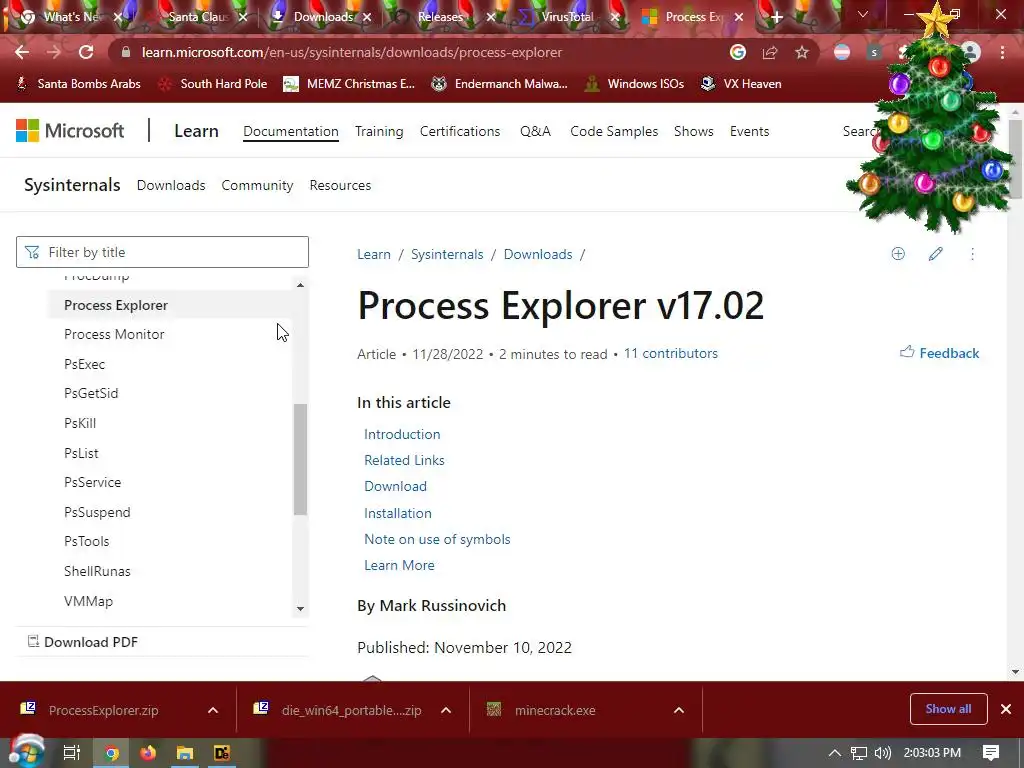Click the sidebar scroll up arrow

(x=300, y=285)
